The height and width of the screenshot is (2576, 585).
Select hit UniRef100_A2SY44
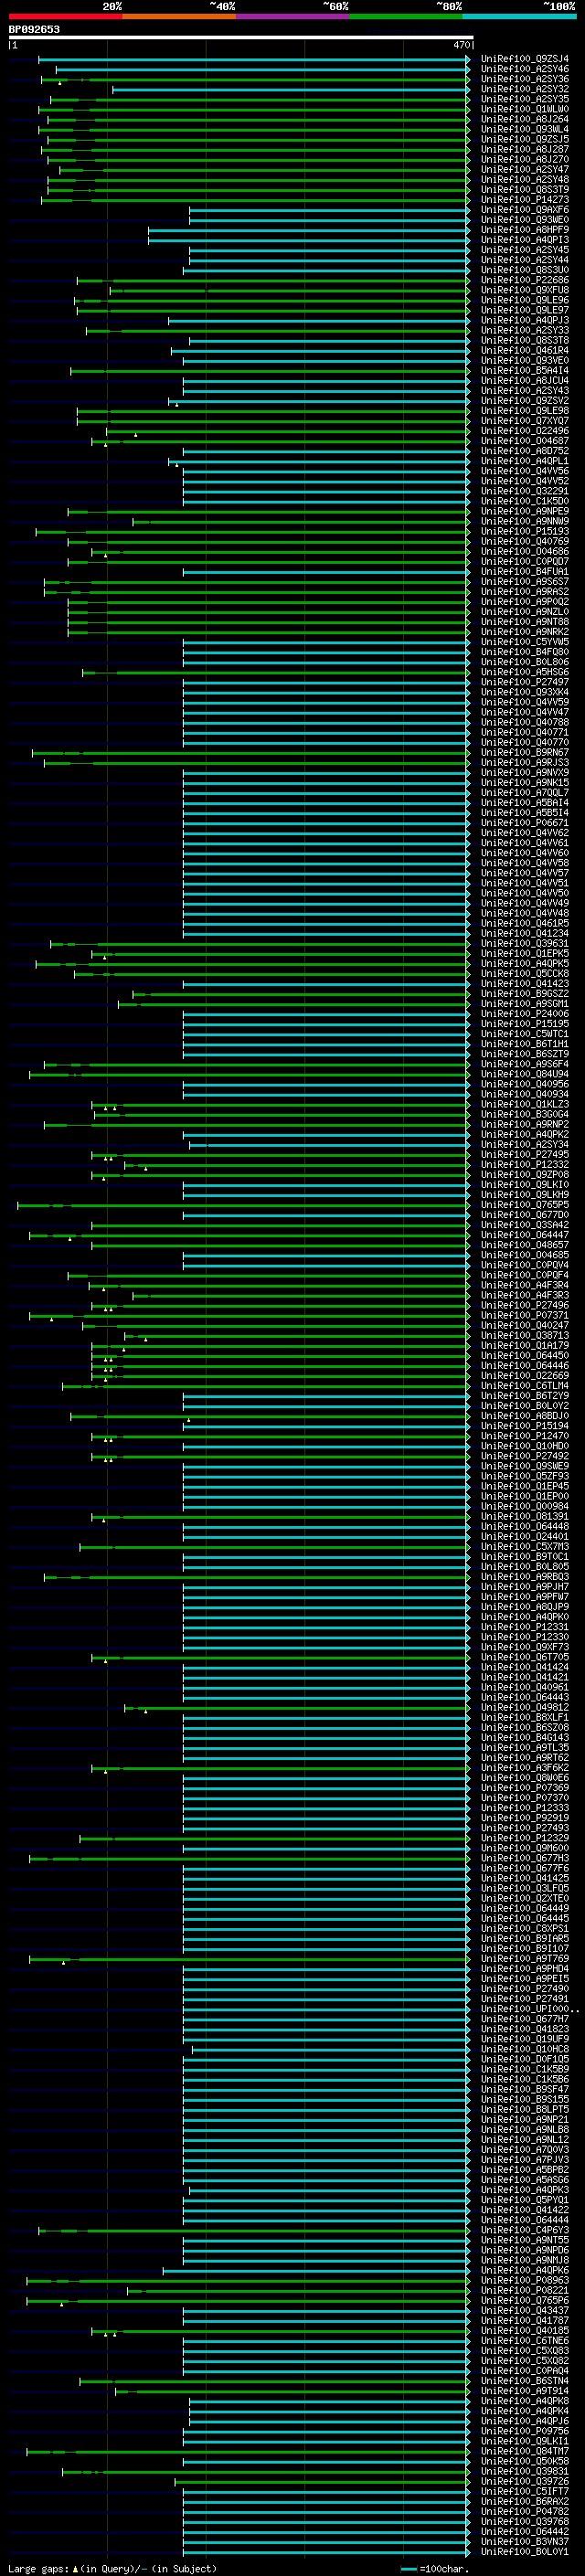point(524,260)
